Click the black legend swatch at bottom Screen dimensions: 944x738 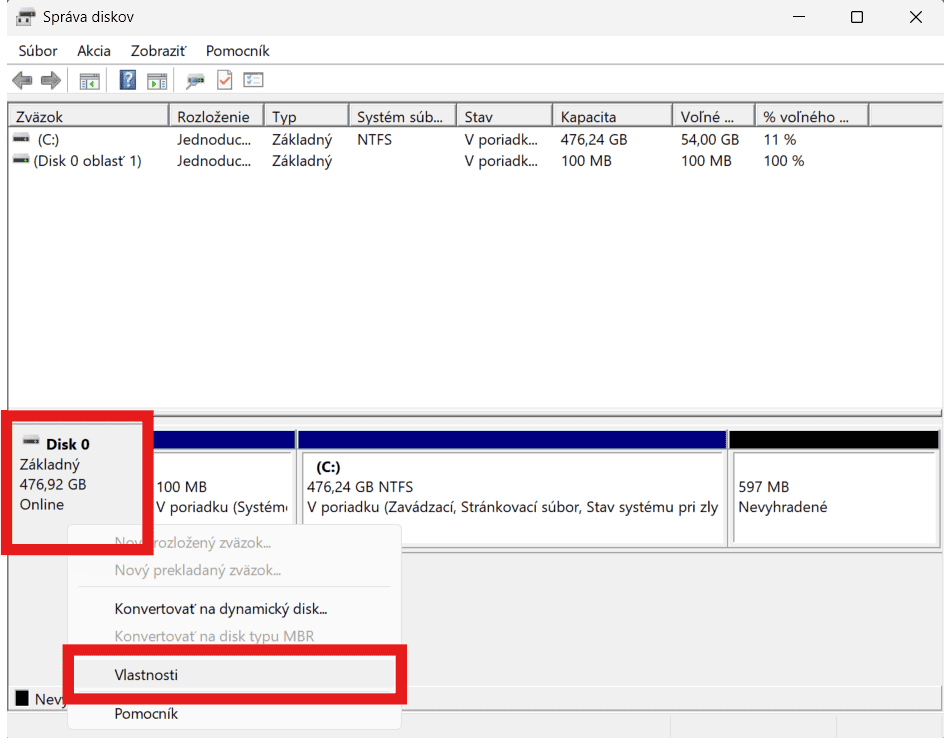pyautogui.click(x=22, y=698)
